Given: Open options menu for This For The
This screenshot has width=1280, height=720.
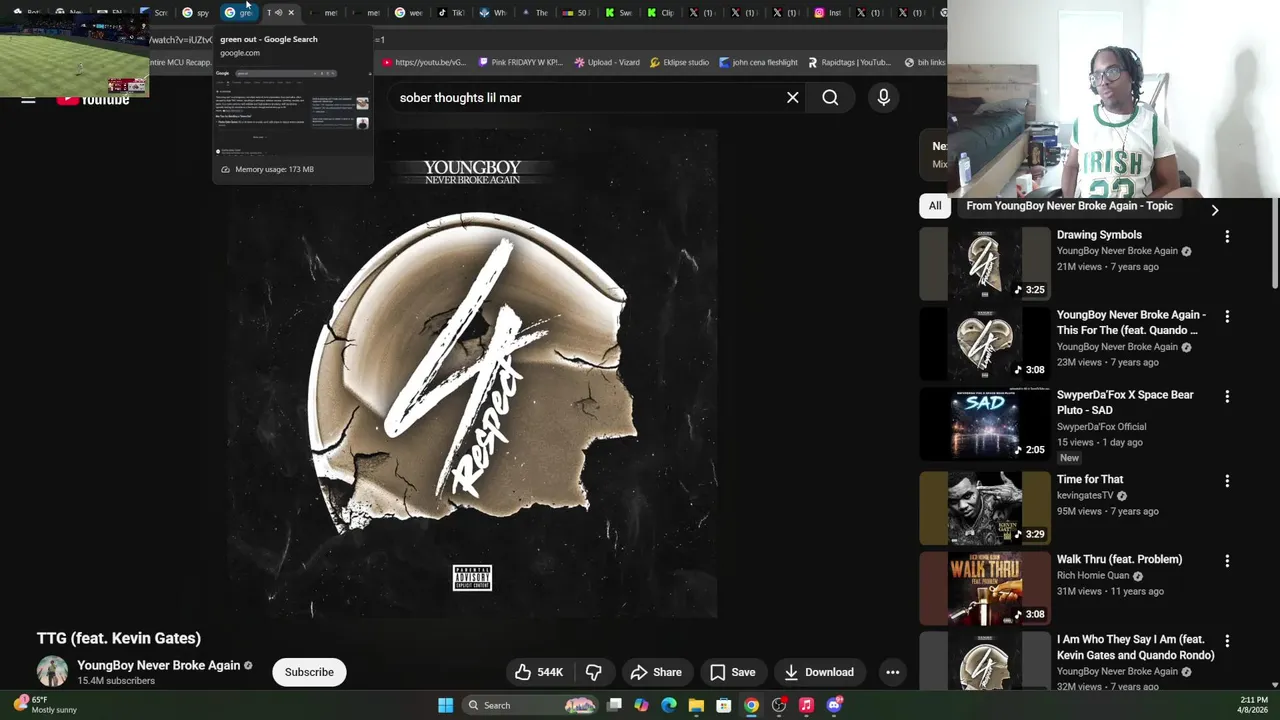Looking at the screenshot, I should click(x=1227, y=316).
